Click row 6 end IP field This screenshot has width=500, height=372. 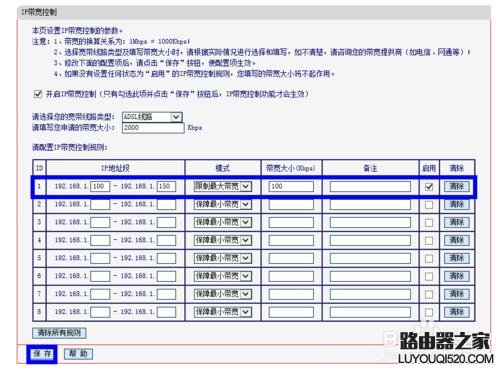coord(166,276)
